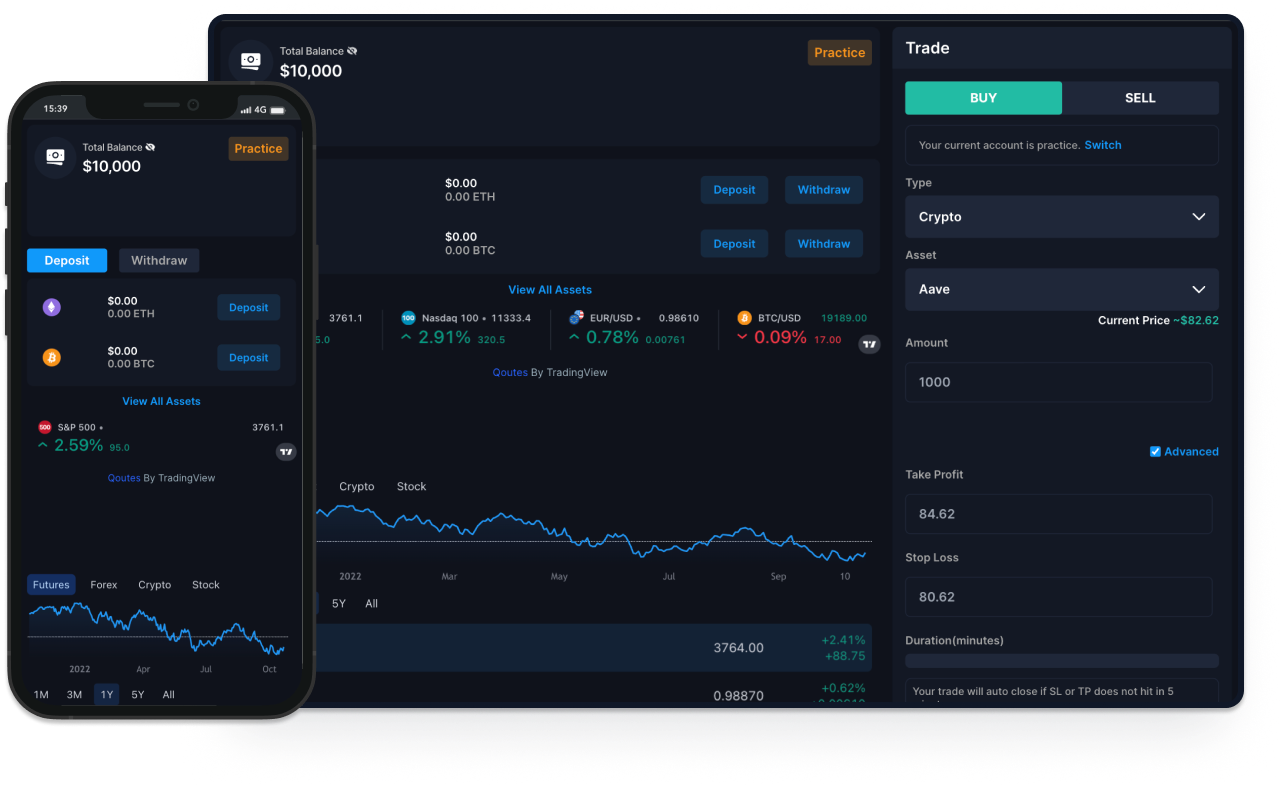Uncheck the Advanced checkbox in the Trade panel

1153,451
